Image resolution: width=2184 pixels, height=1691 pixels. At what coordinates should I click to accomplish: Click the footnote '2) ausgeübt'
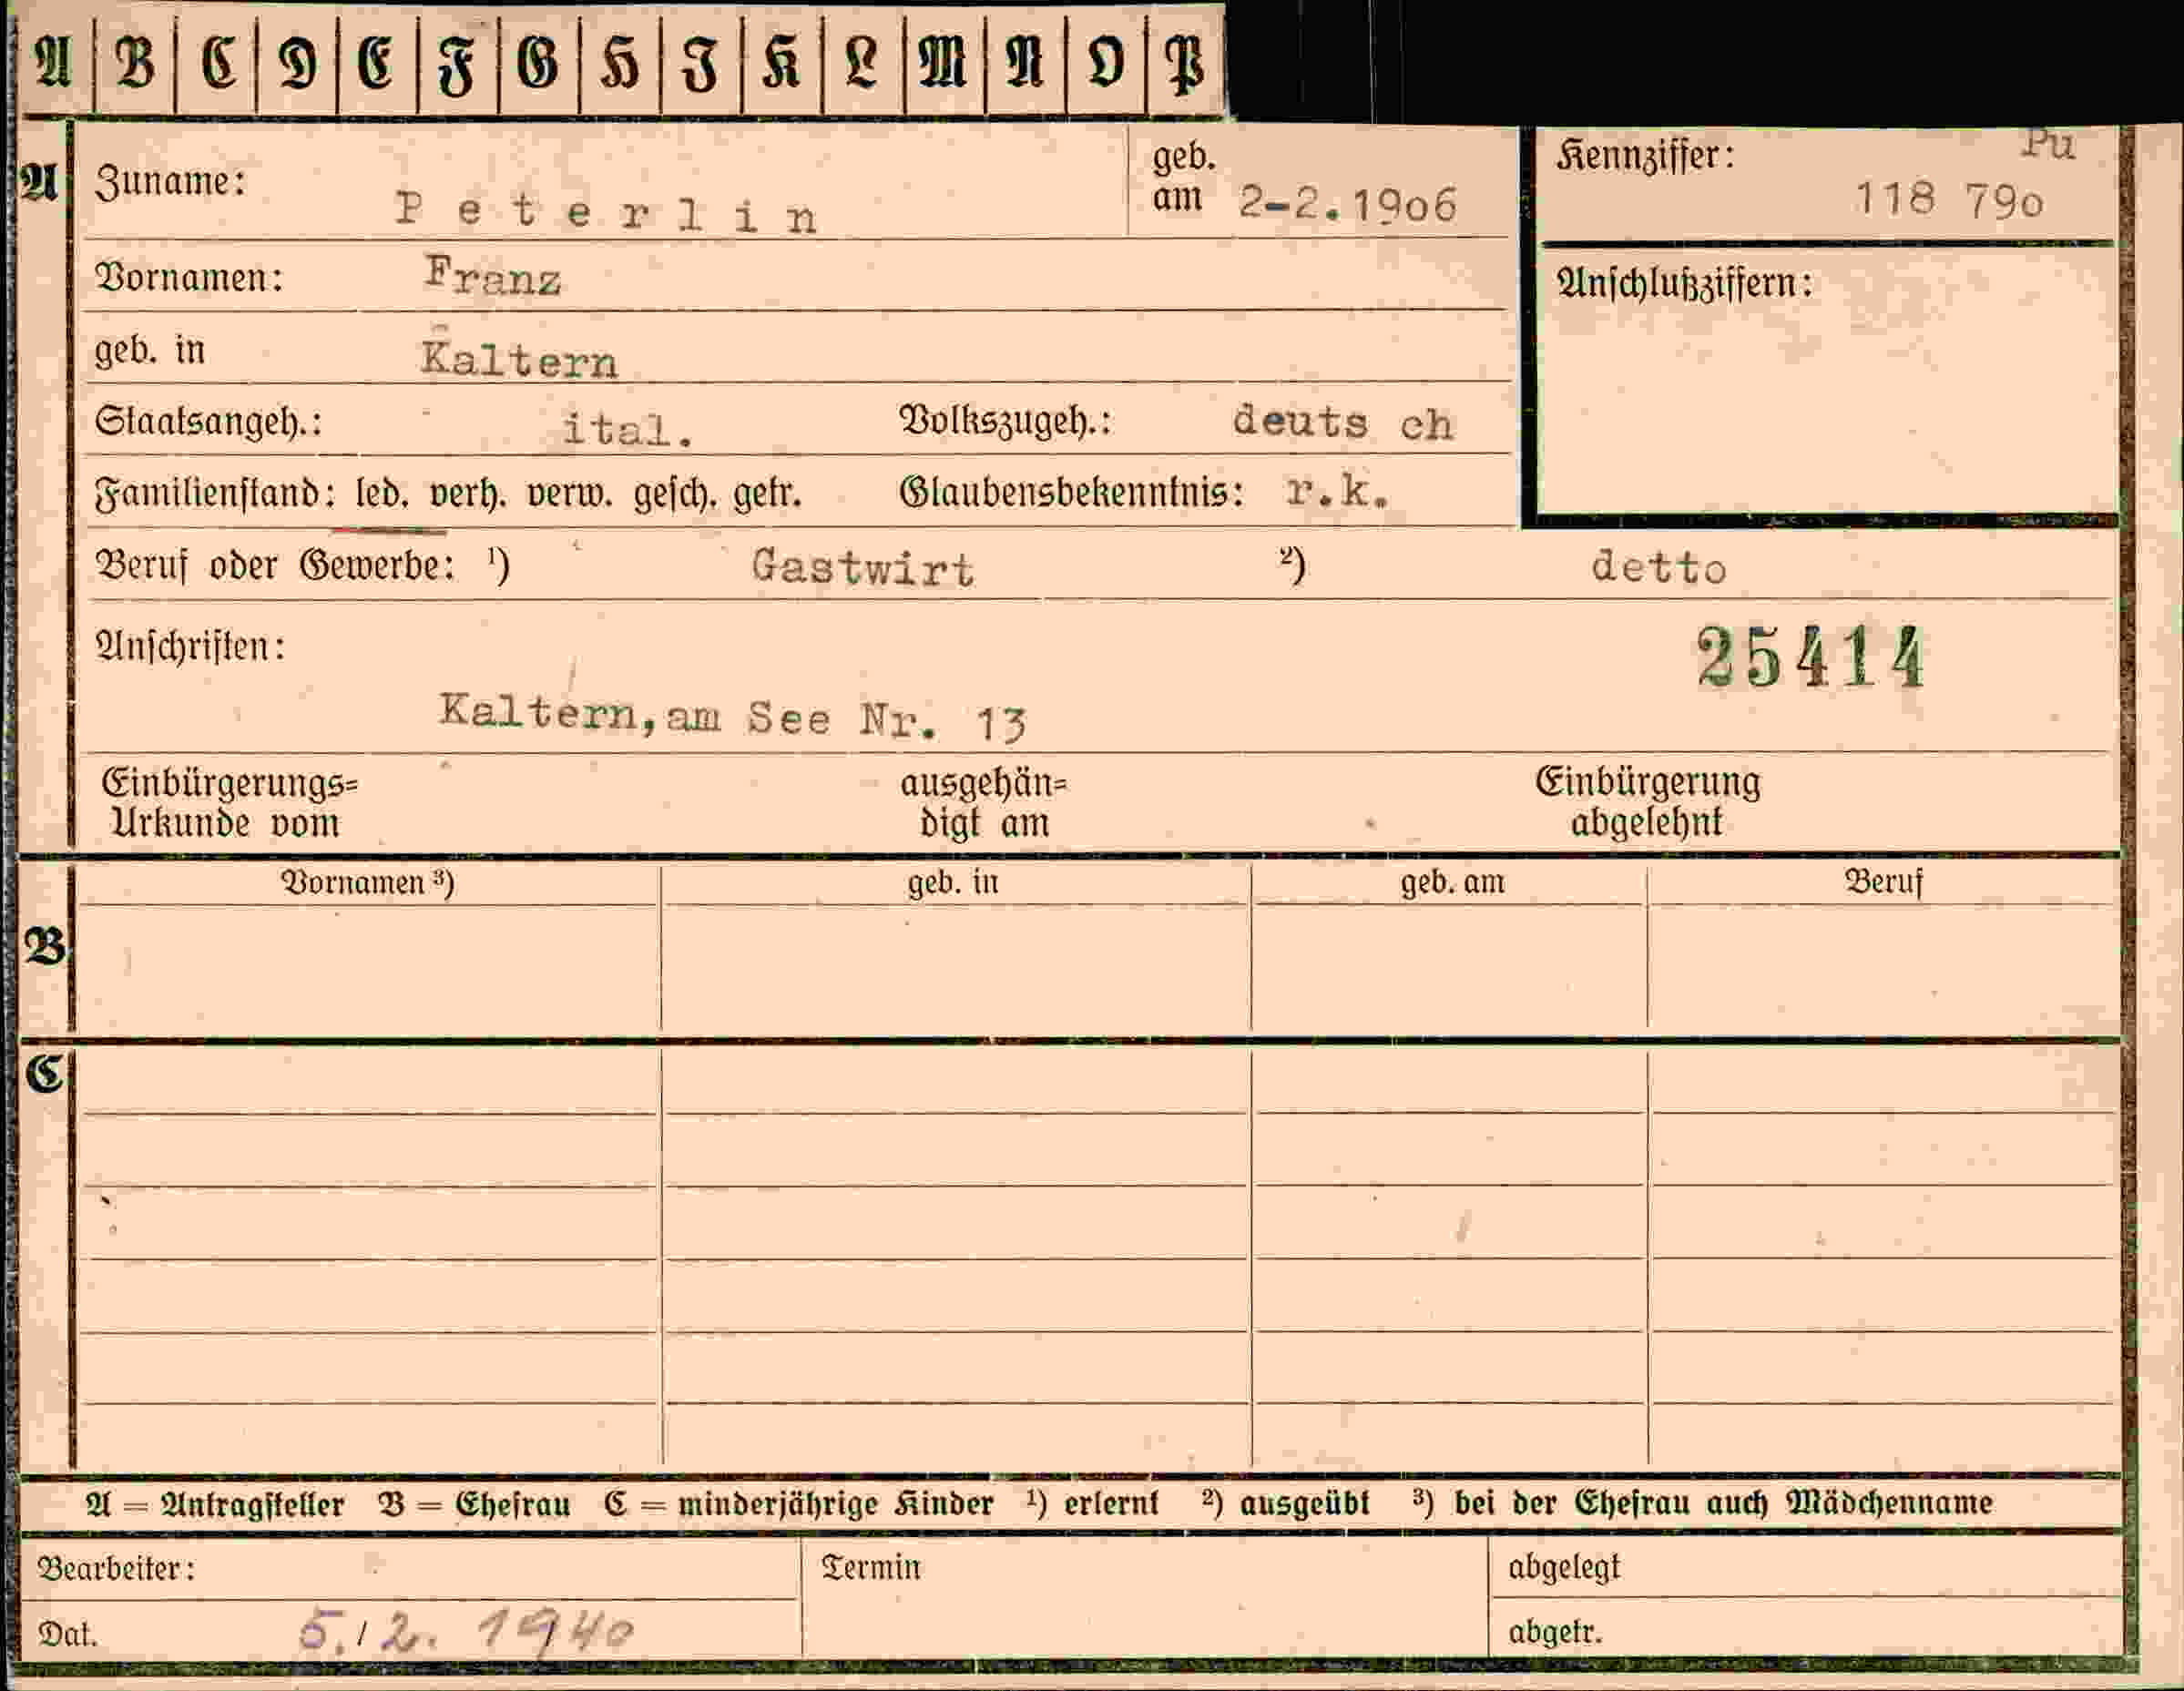click(x=1285, y=1504)
